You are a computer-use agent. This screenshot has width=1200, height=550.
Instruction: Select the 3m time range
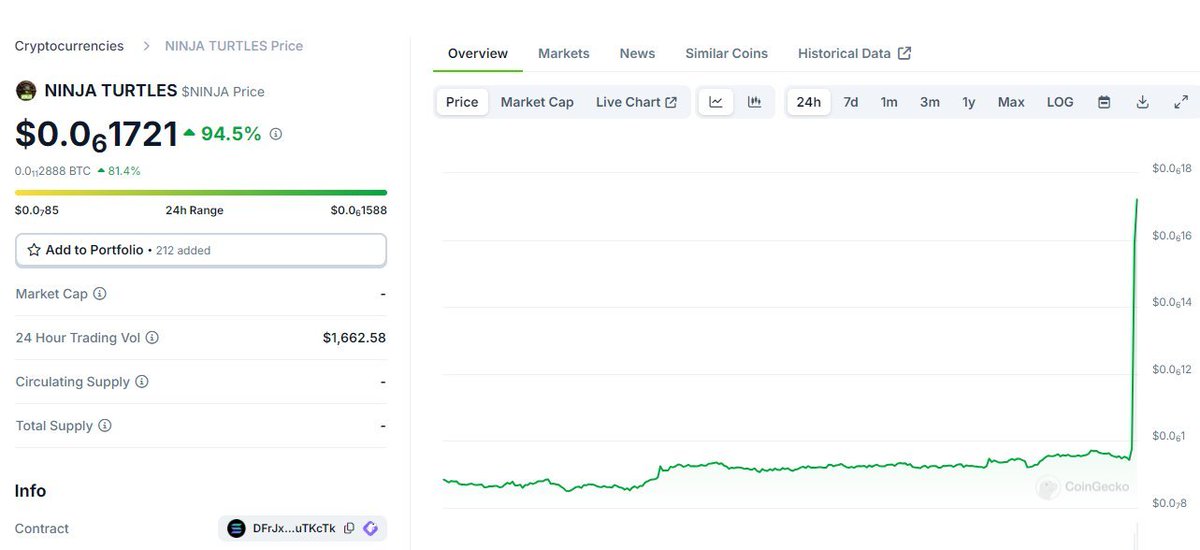[x=930, y=102]
